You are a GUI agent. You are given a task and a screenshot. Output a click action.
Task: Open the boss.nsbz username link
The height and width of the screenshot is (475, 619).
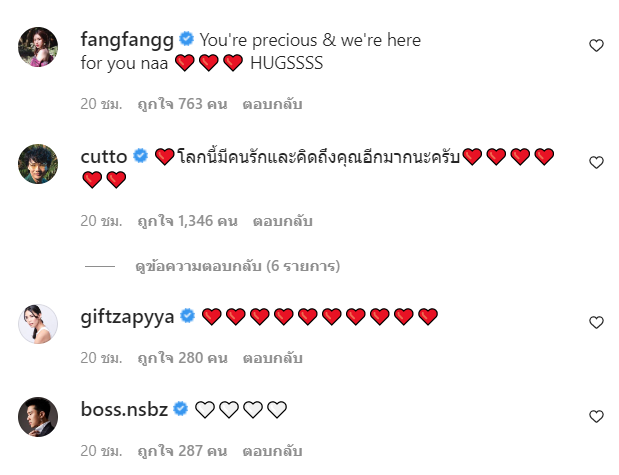(124, 409)
